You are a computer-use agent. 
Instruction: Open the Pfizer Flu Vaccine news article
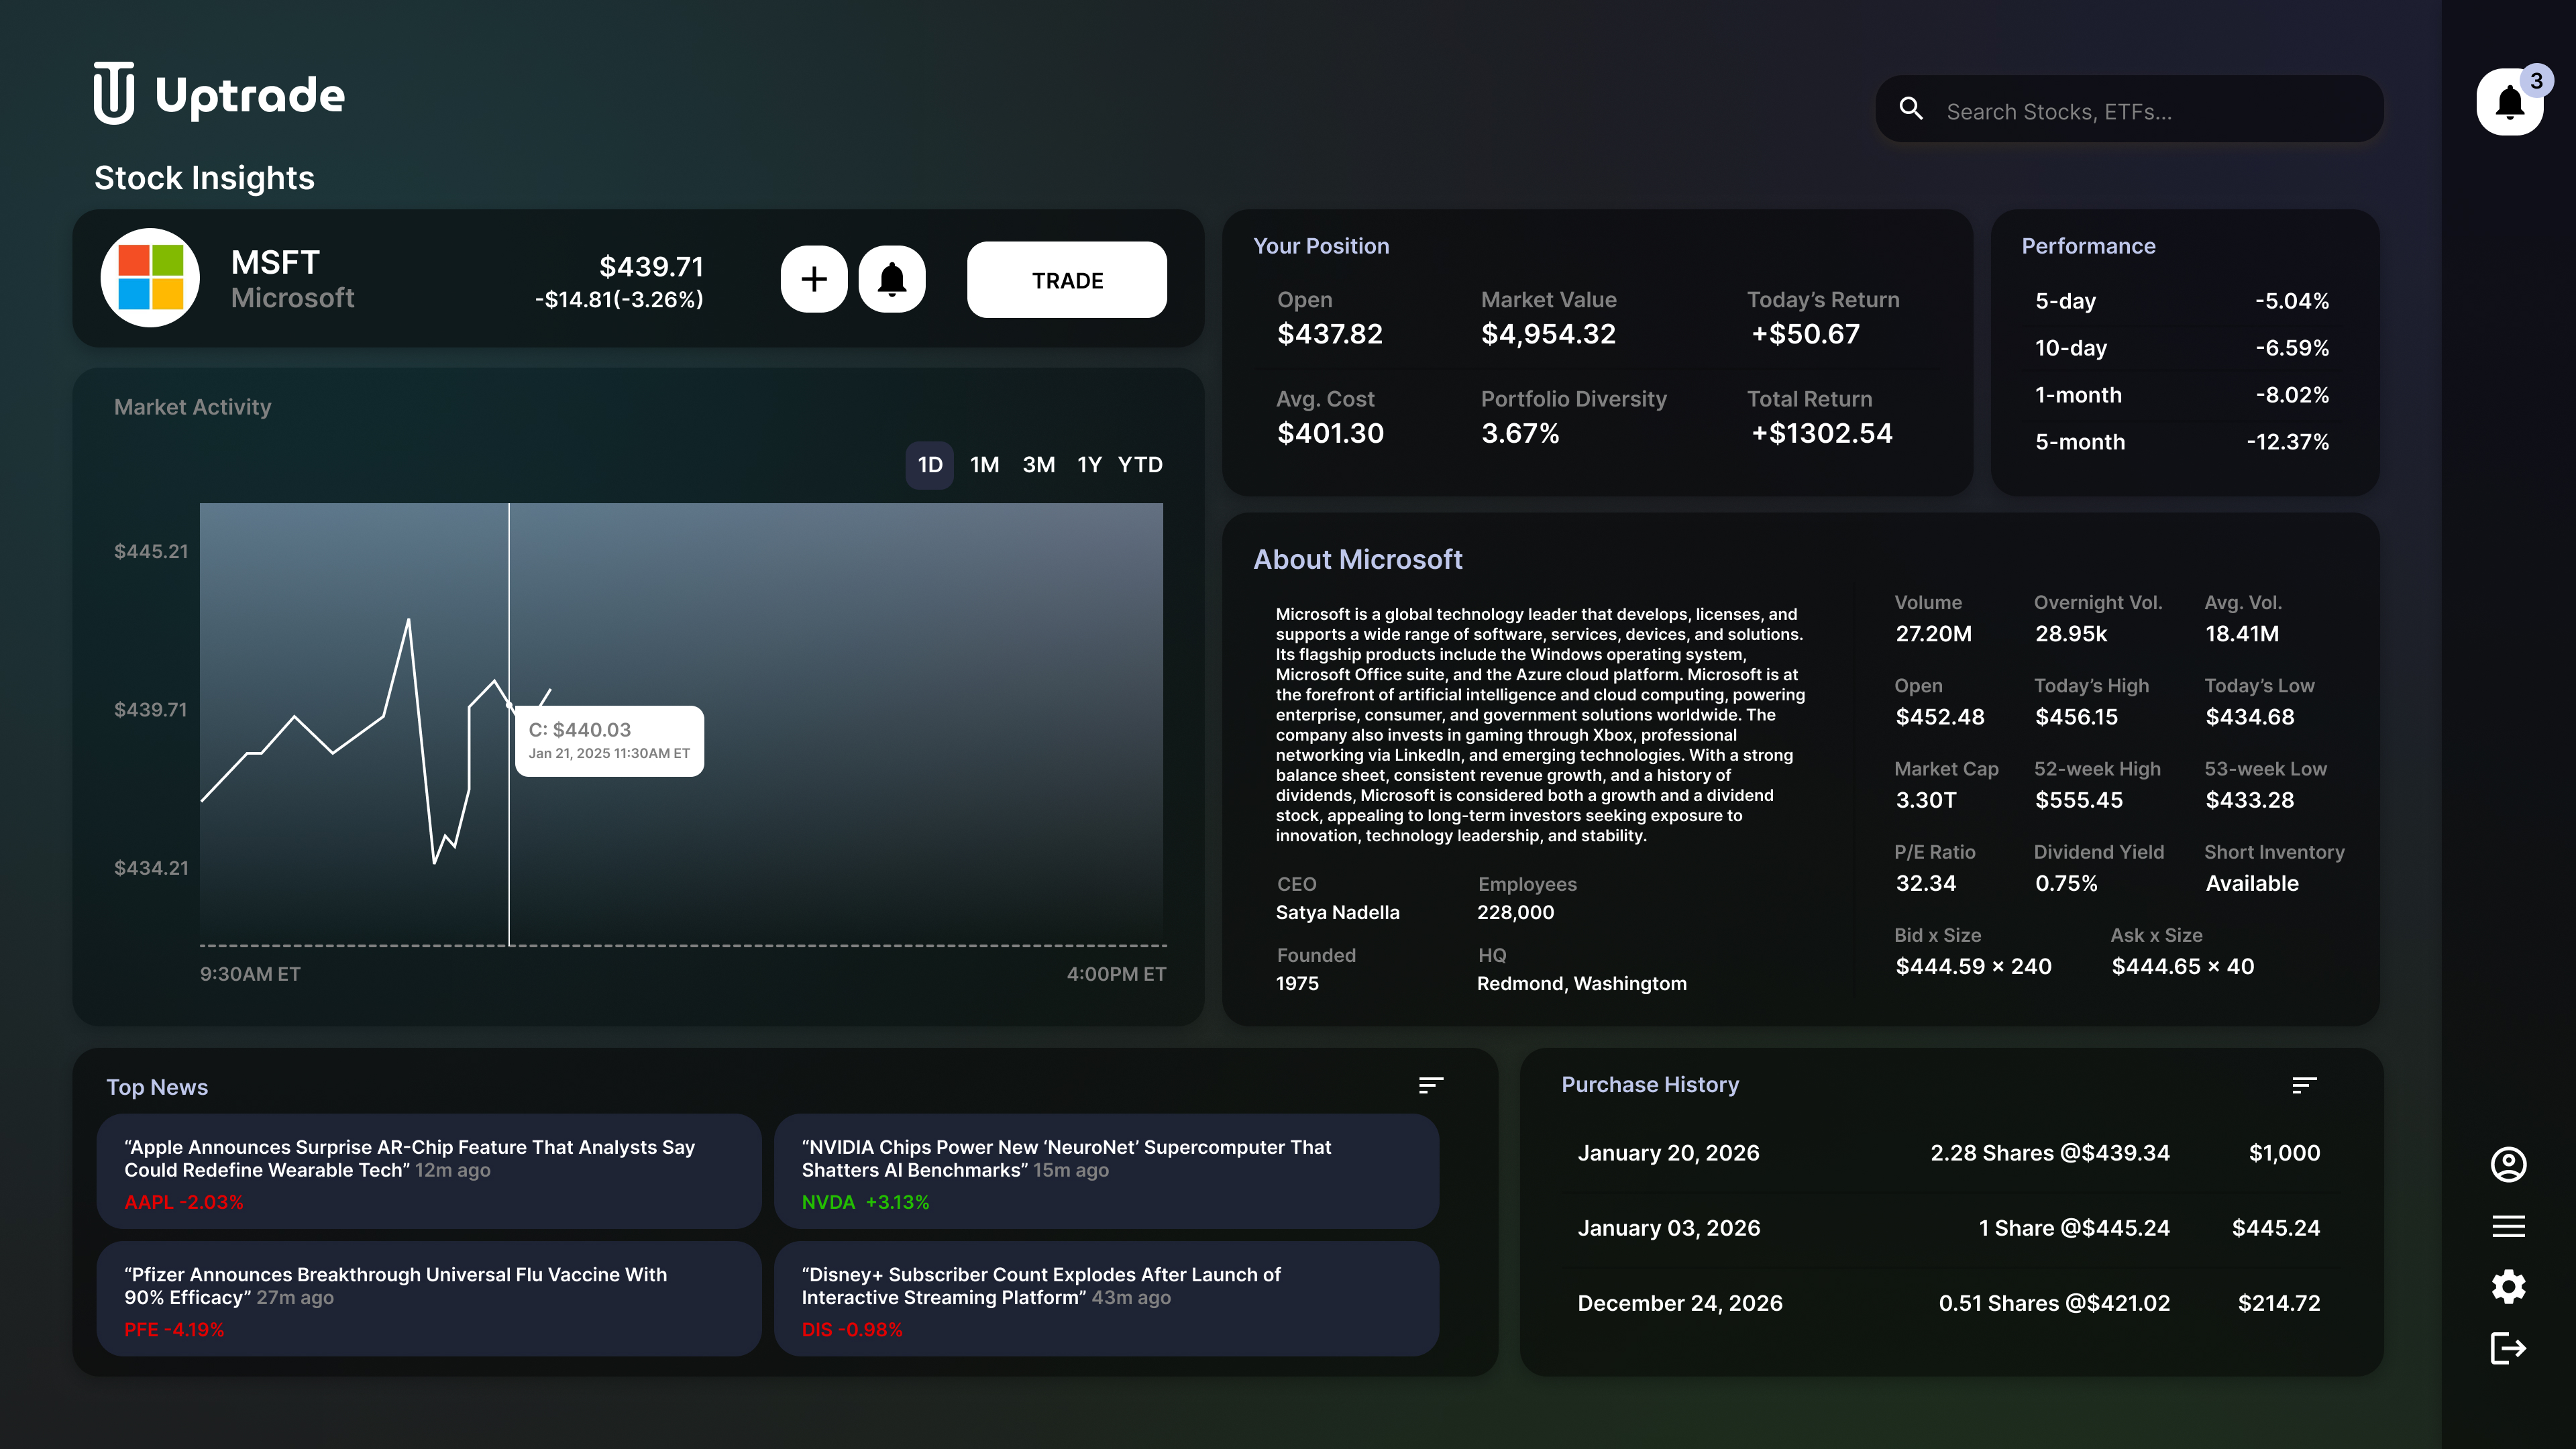[429, 1299]
